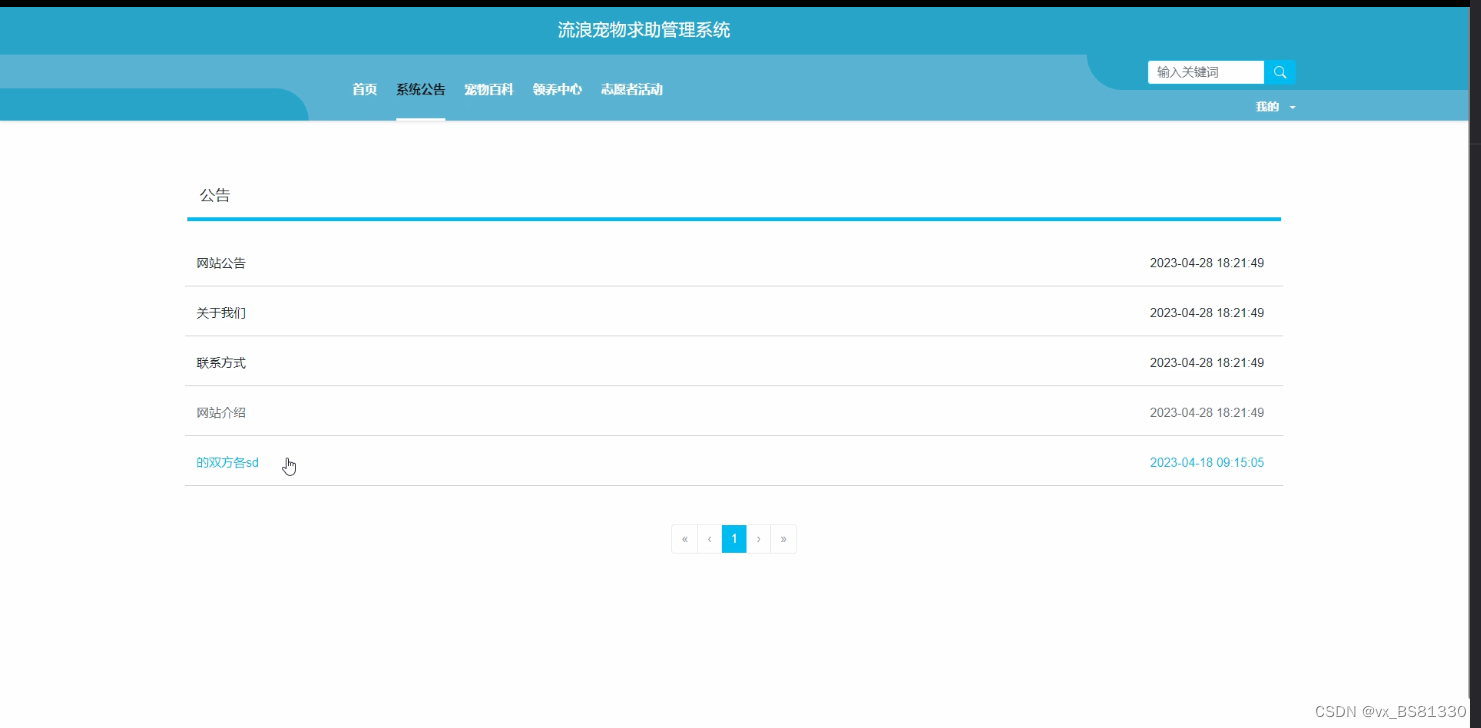1481x728 pixels.
Task: Click the magnifier search button
Action: pos(1279,72)
